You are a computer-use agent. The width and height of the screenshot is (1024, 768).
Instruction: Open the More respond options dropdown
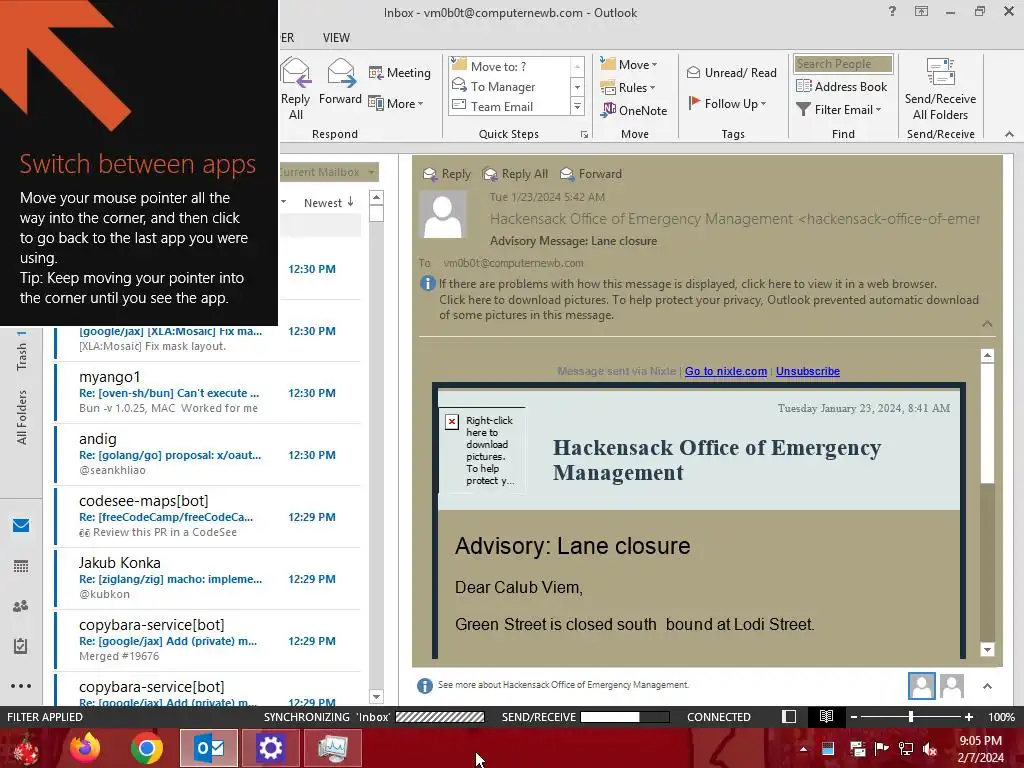tap(396, 103)
